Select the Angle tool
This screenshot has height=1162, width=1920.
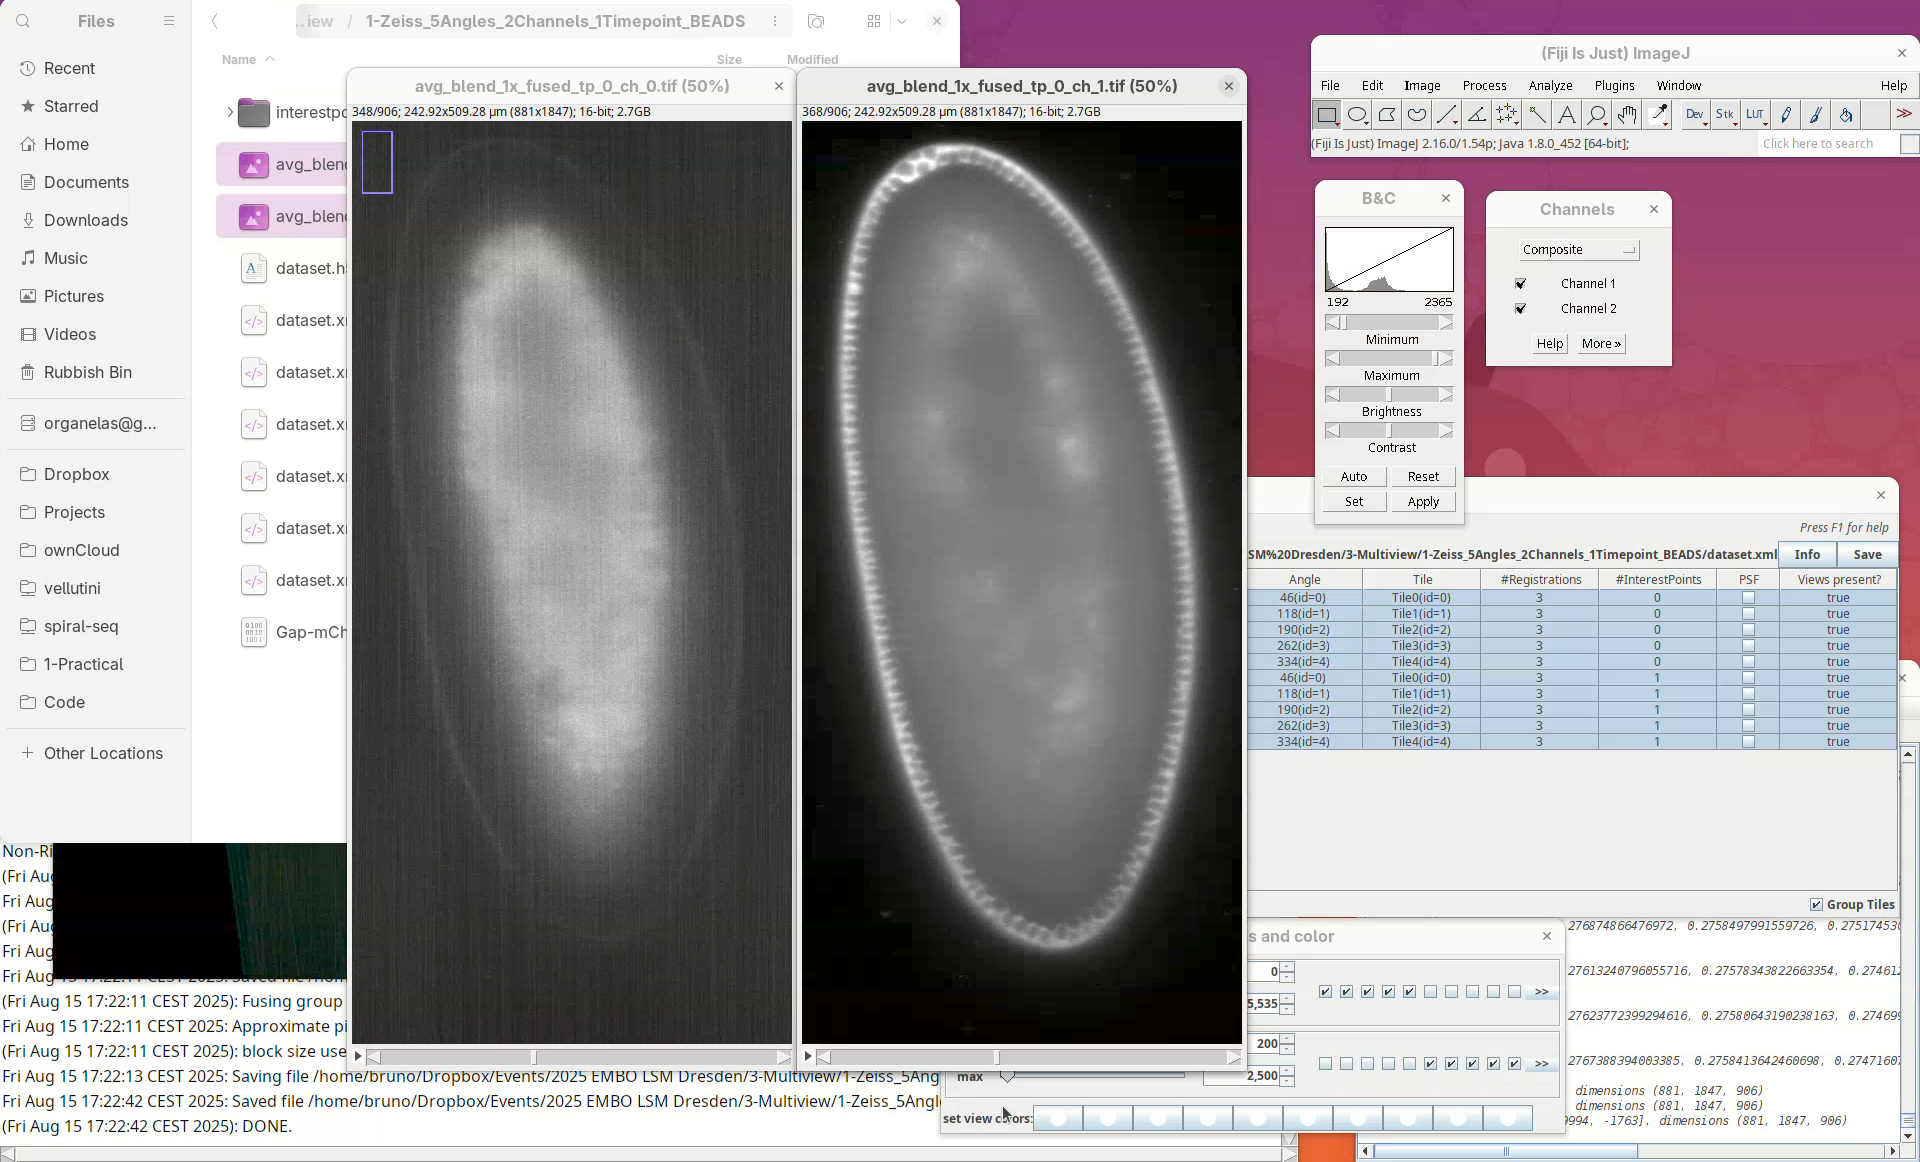point(1477,115)
